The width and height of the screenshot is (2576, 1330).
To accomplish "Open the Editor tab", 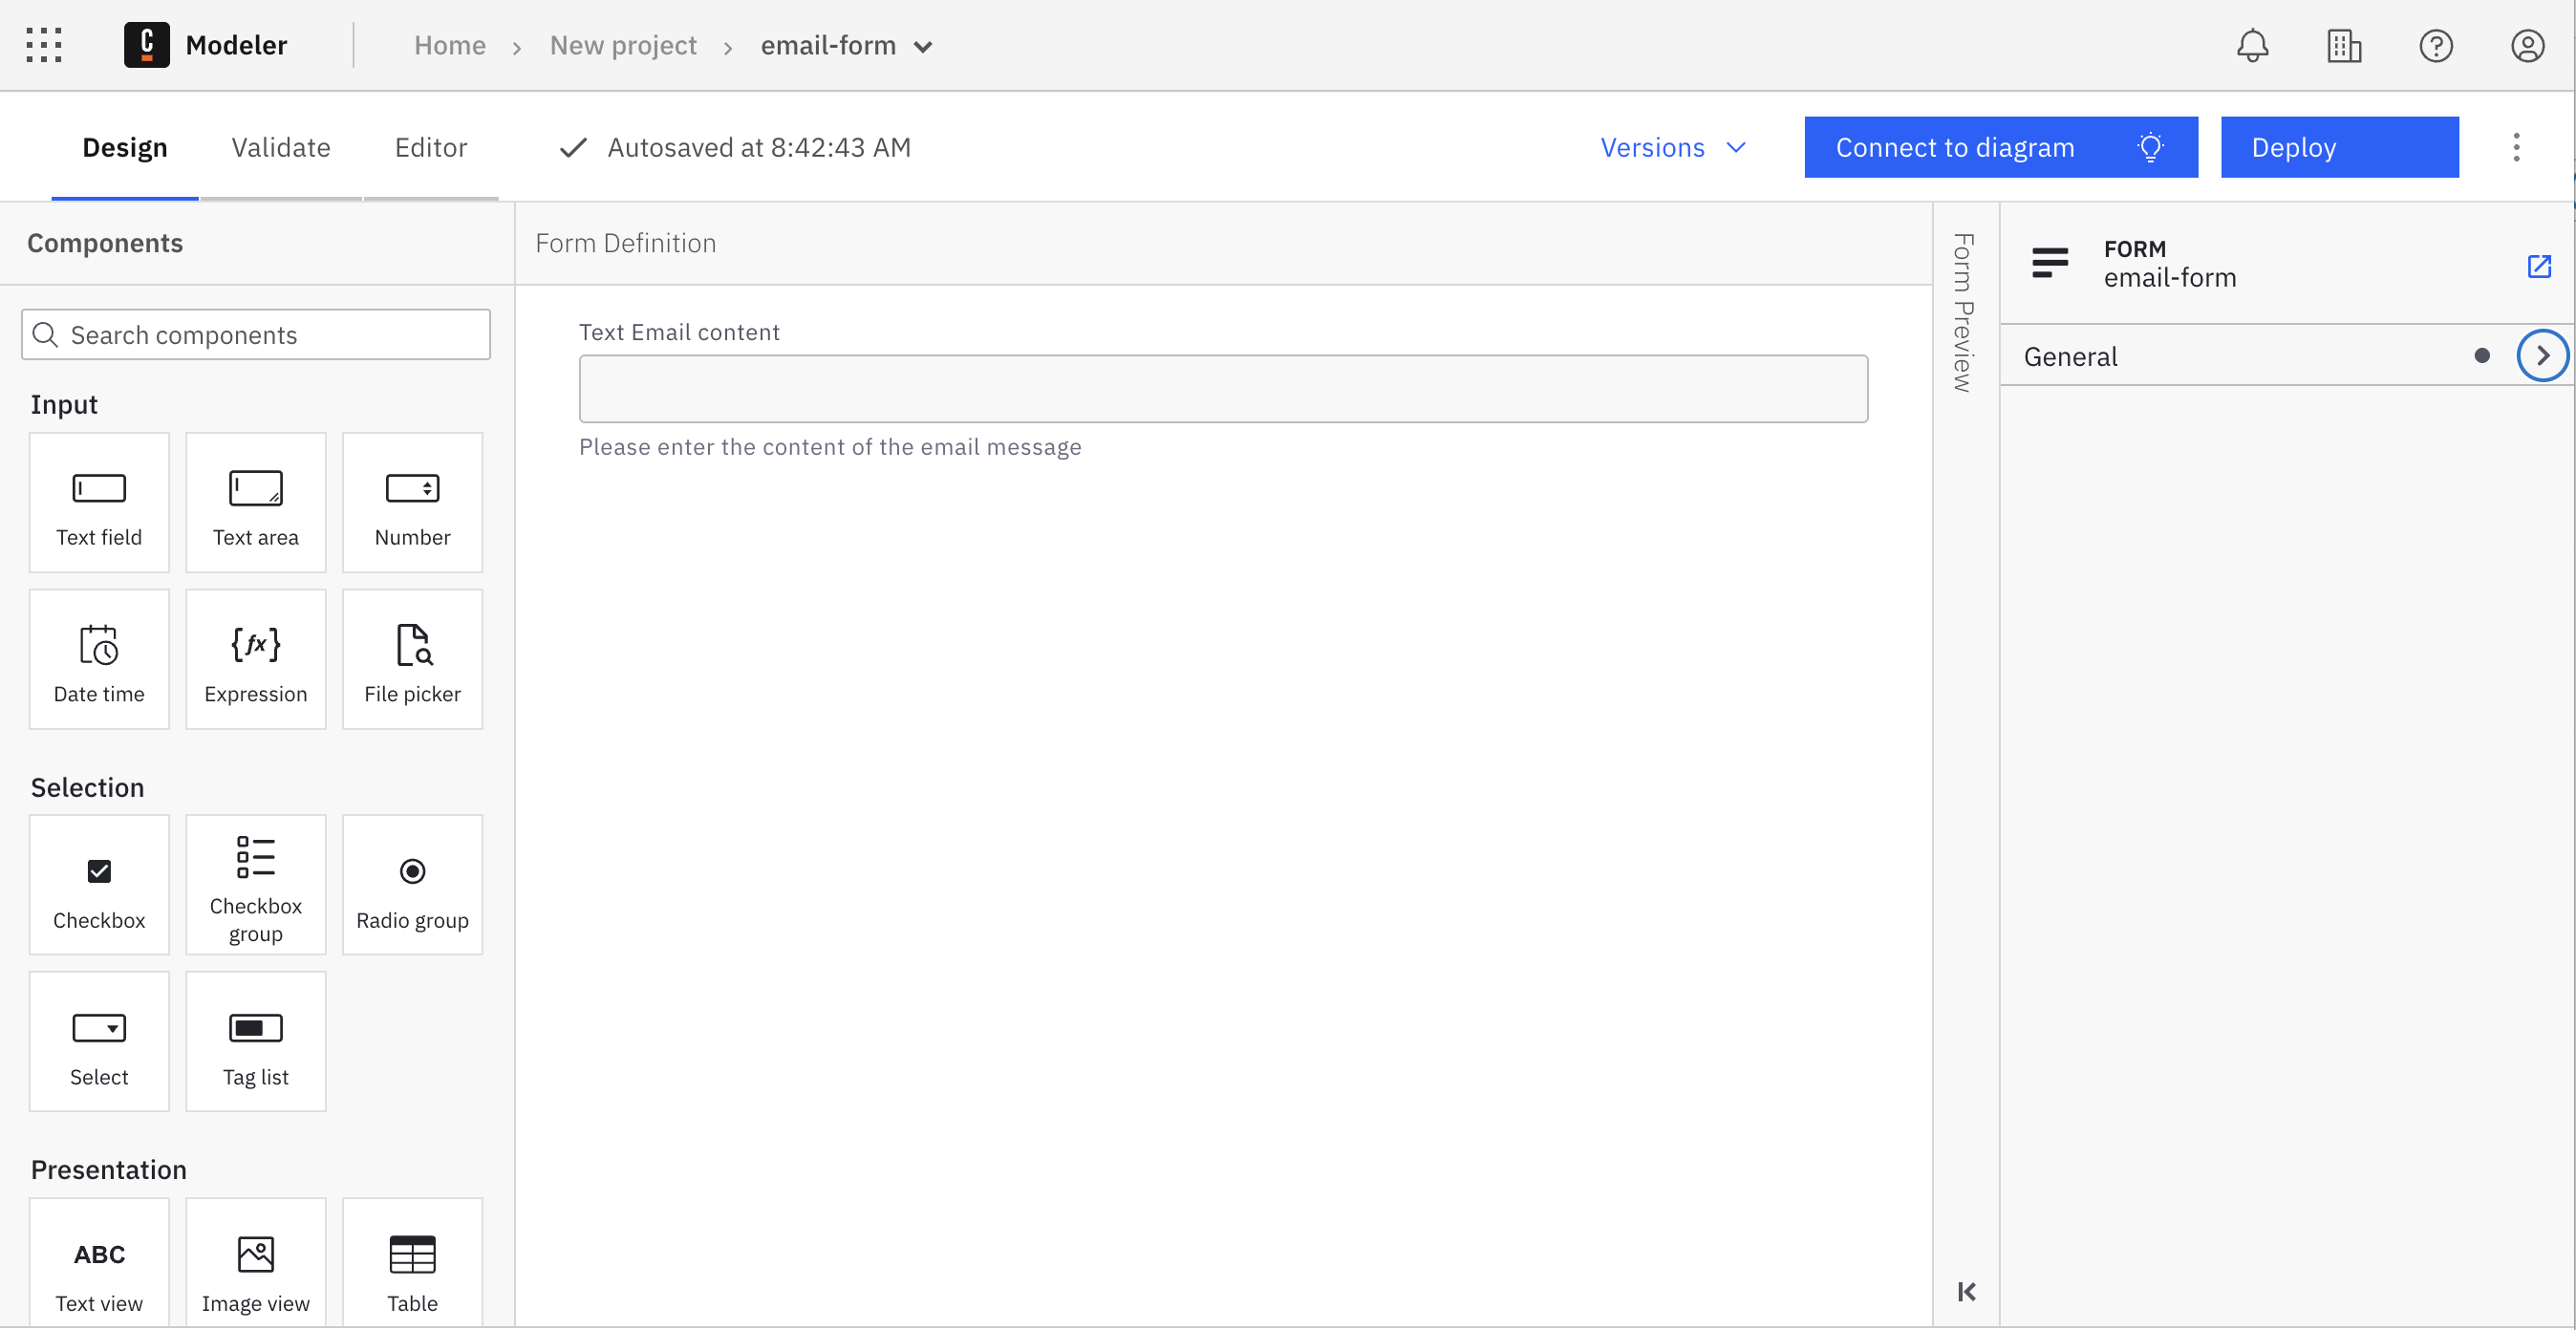I will pos(431,147).
